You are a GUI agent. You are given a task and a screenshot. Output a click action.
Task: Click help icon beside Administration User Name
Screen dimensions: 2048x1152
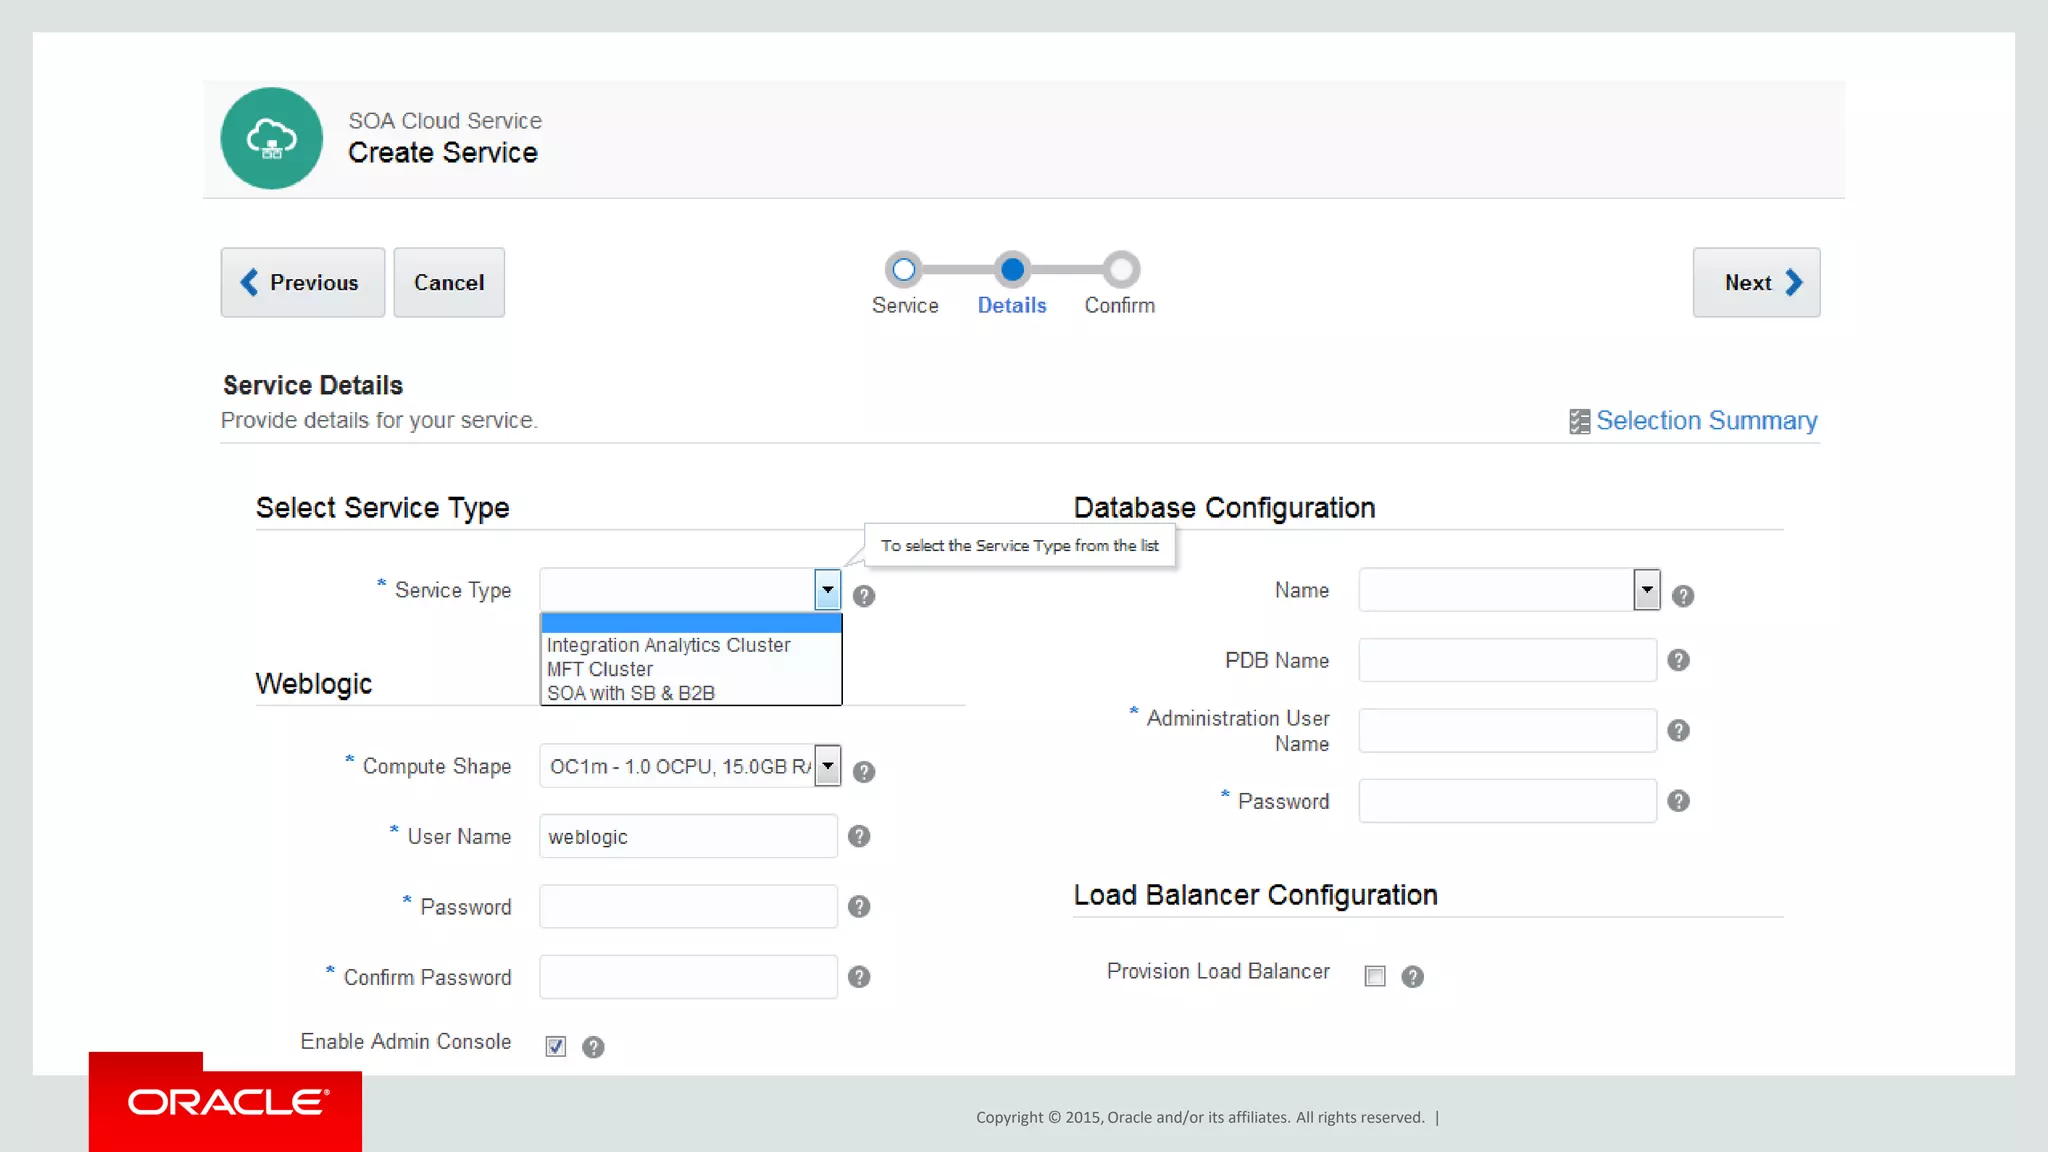[x=1678, y=731]
